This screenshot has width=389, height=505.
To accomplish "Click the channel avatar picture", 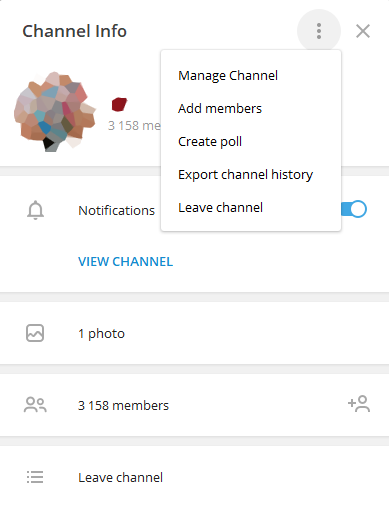I will tap(55, 112).
